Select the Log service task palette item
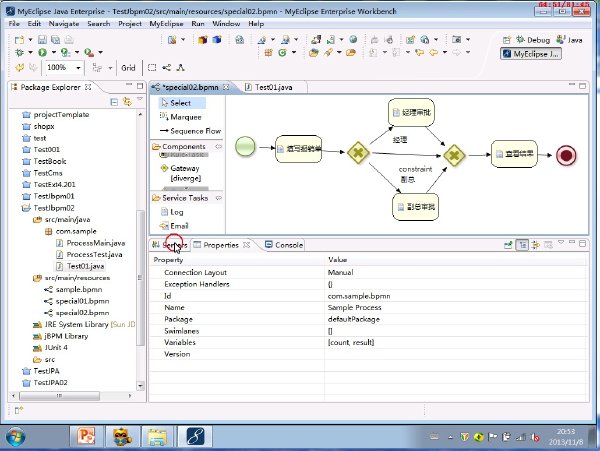 tap(172, 212)
